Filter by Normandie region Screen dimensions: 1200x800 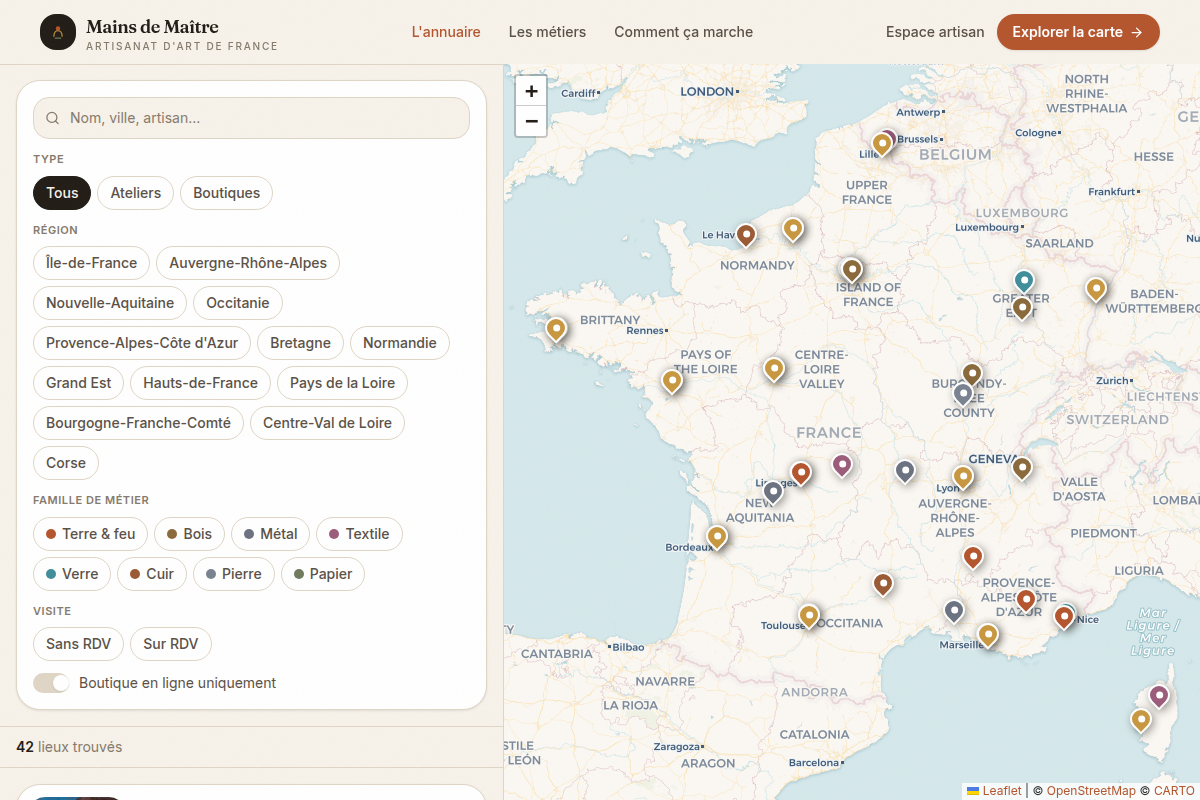click(400, 343)
